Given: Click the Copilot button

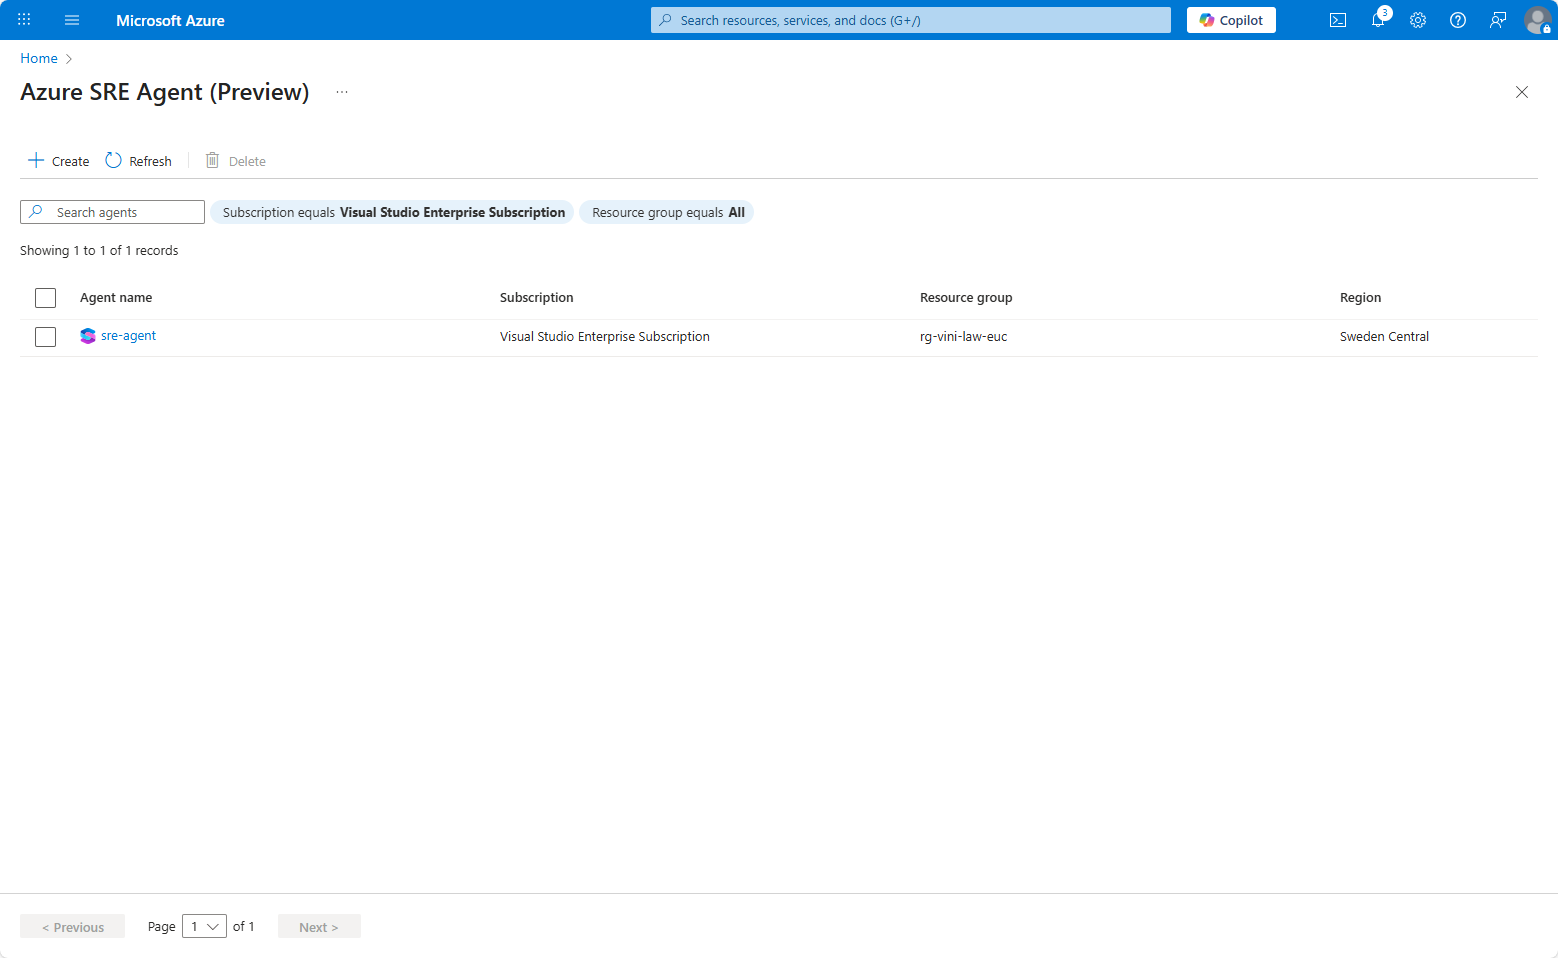Looking at the screenshot, I should click(1231, 20).
